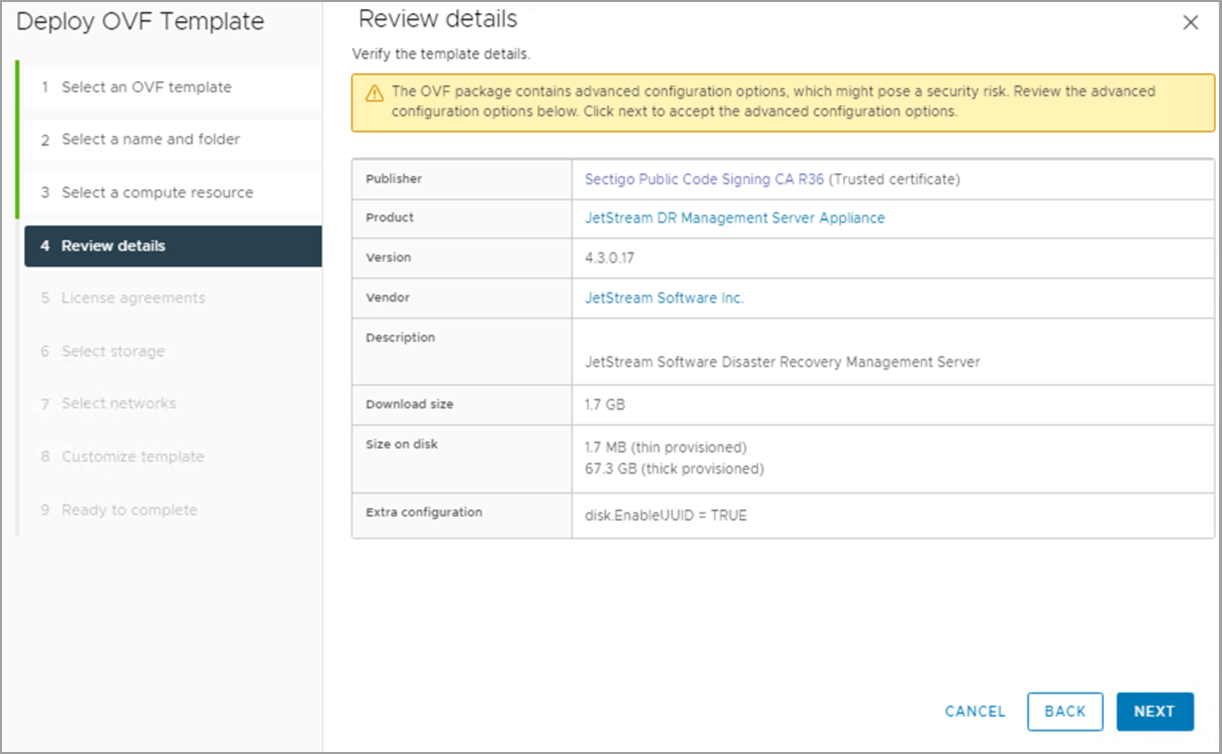The width and height of the screenshot is (1222, 754).
Task: Select step 7 Select networks
Action: (118, 403)
